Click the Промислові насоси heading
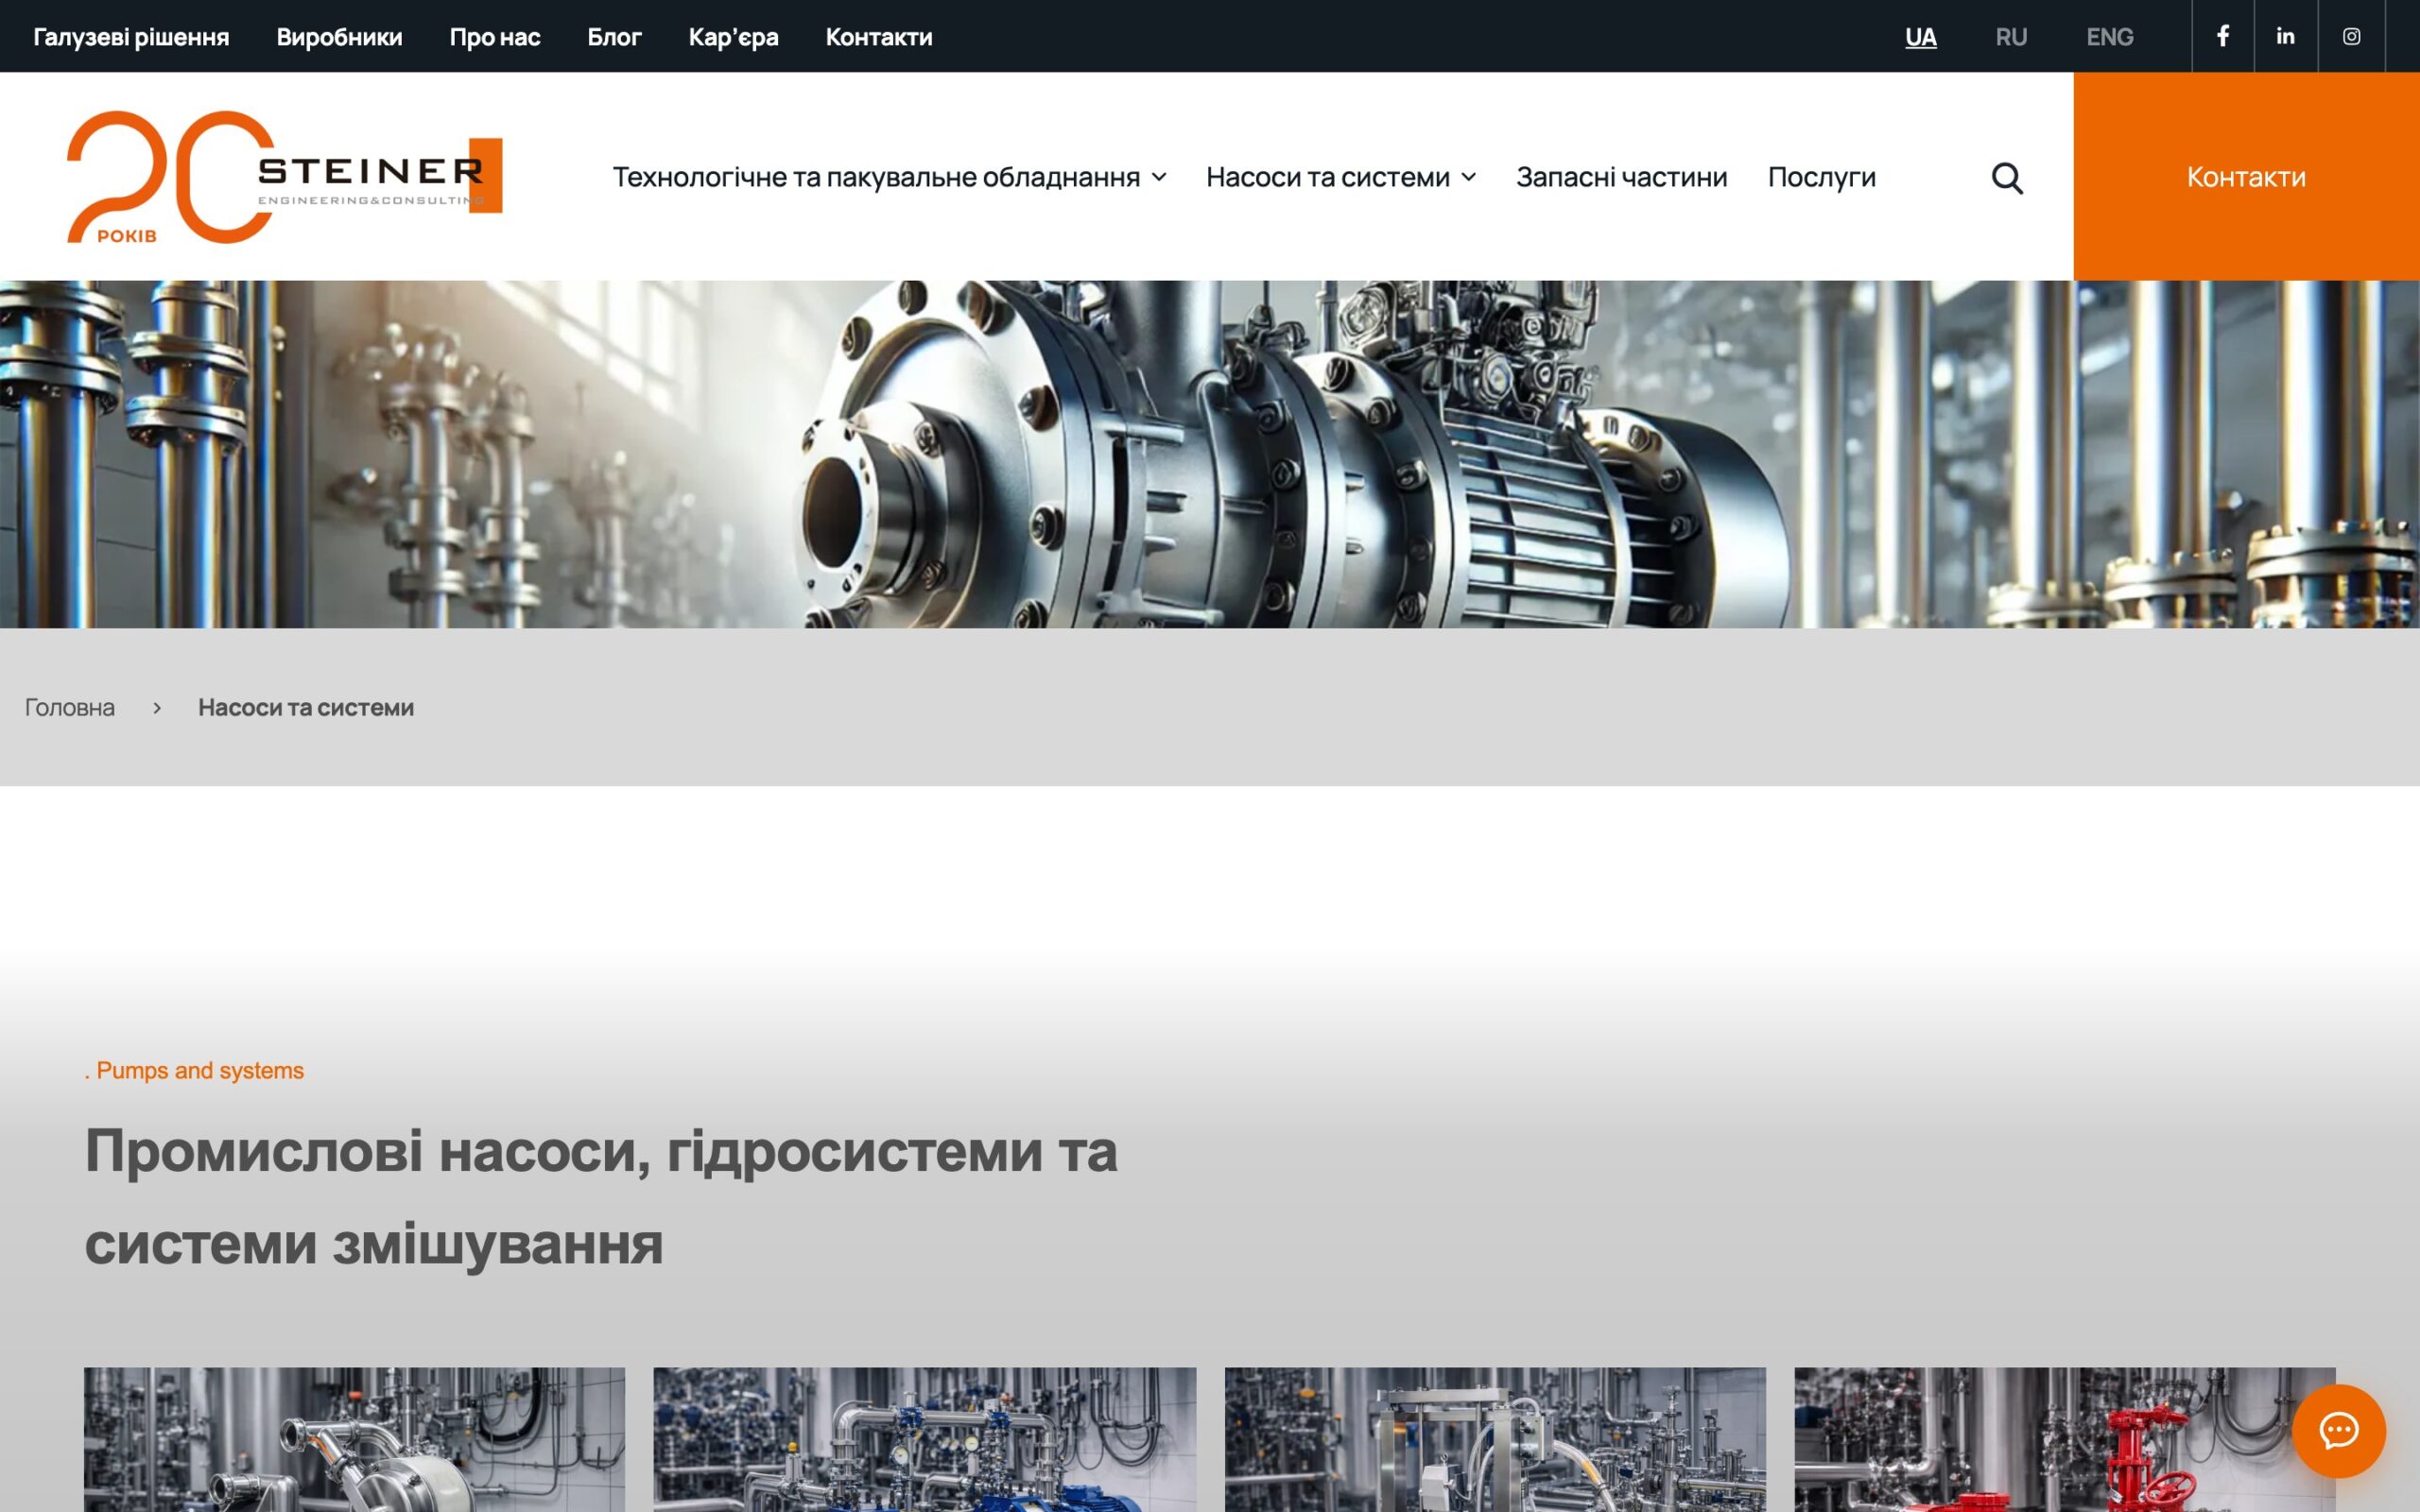Screen dimensions: 2420x1512 point(601,1196)
